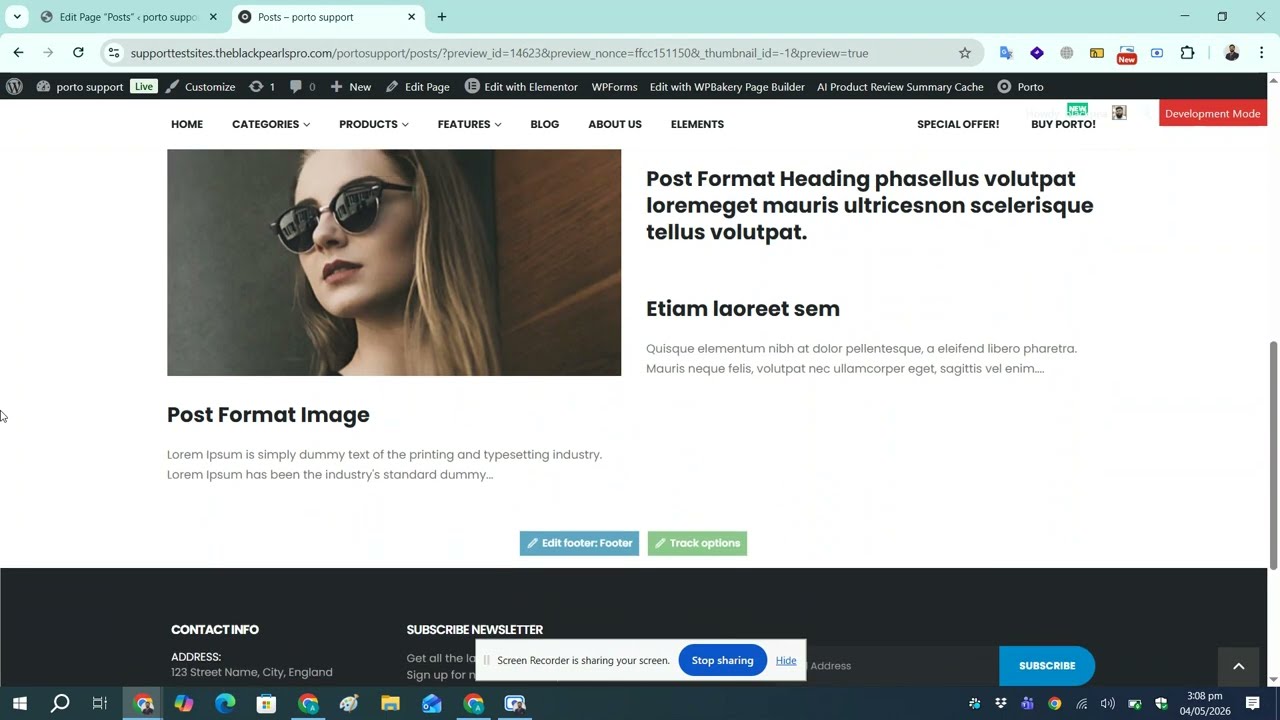Open Chrome's three-dot menu
Image resolution: width=1280 pixels, height=720 pixels.
pos(1262,53)
